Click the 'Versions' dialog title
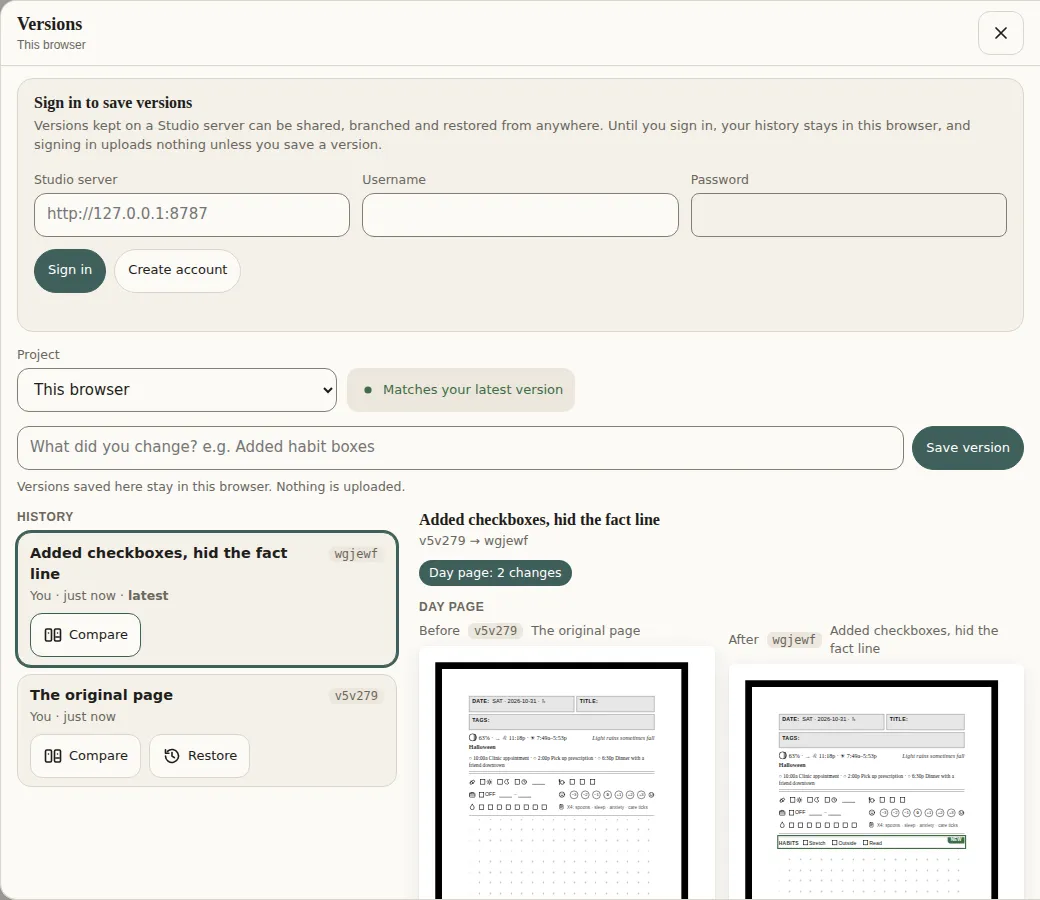The height and width of the screenshot is (900, 1040). pos(50,24)
